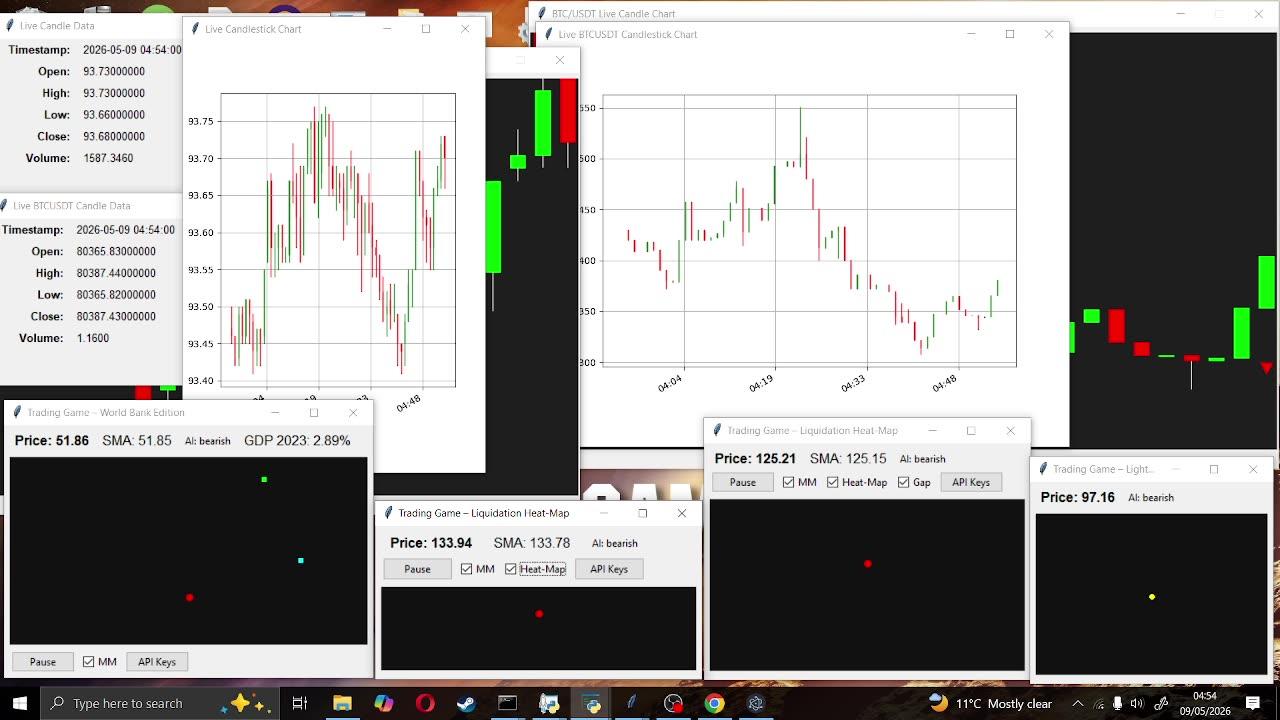Open the weather widget showing 11°C
Viewport: 1280px width, 720px height.
click(990, 703)
